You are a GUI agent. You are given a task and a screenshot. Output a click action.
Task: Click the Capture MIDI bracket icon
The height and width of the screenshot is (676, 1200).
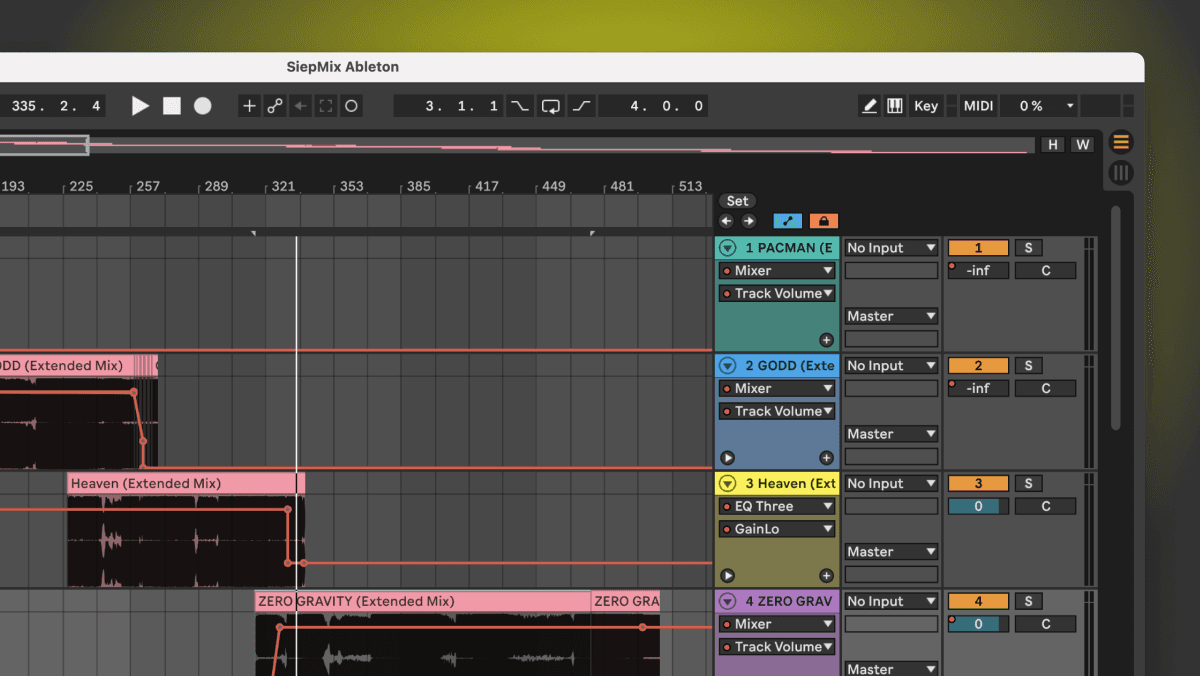326,106
